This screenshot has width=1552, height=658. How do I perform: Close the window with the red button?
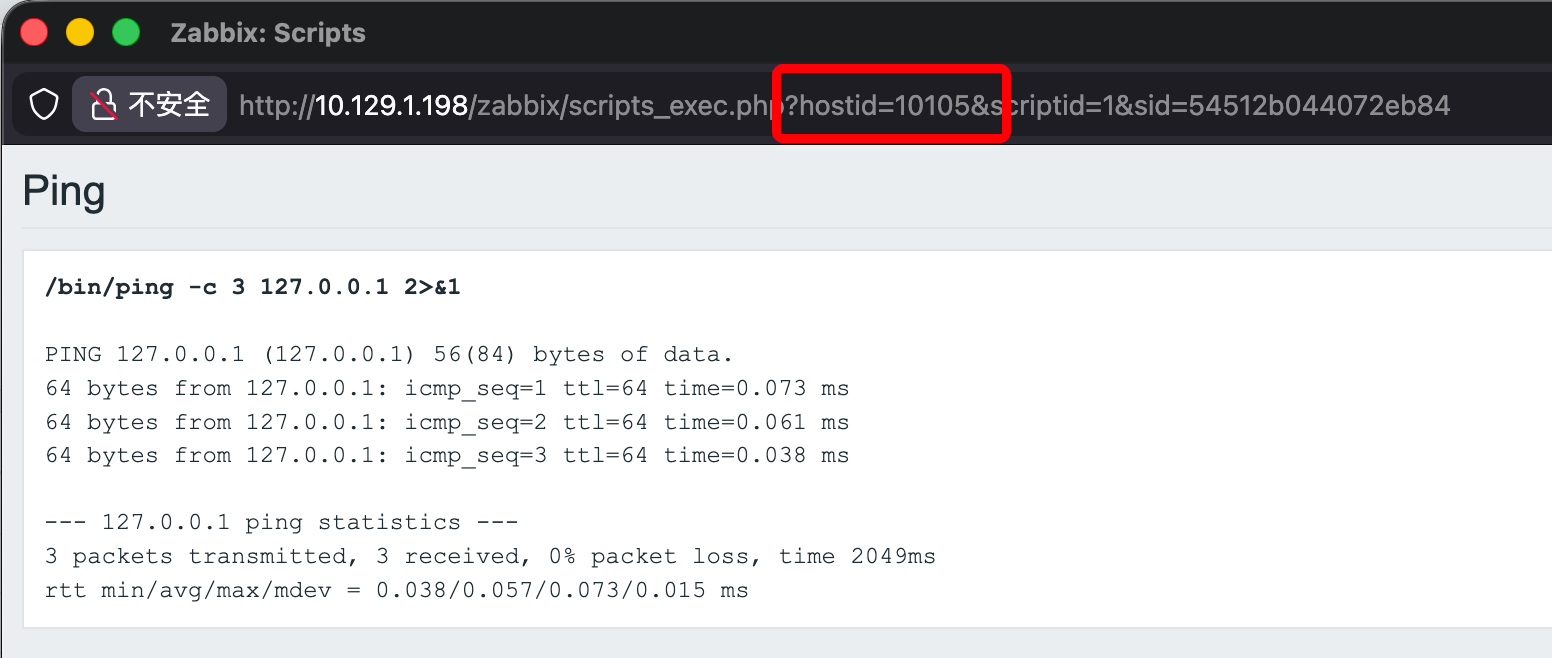(x=35, y=32)
